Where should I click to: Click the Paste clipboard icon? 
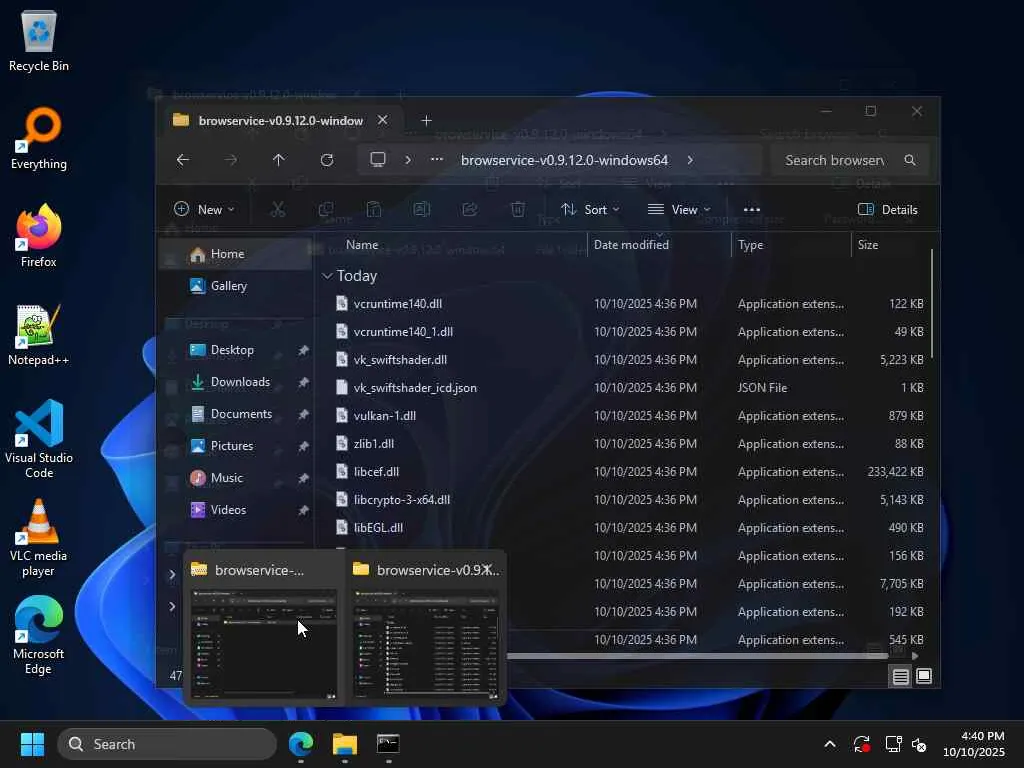coord(374,210)
